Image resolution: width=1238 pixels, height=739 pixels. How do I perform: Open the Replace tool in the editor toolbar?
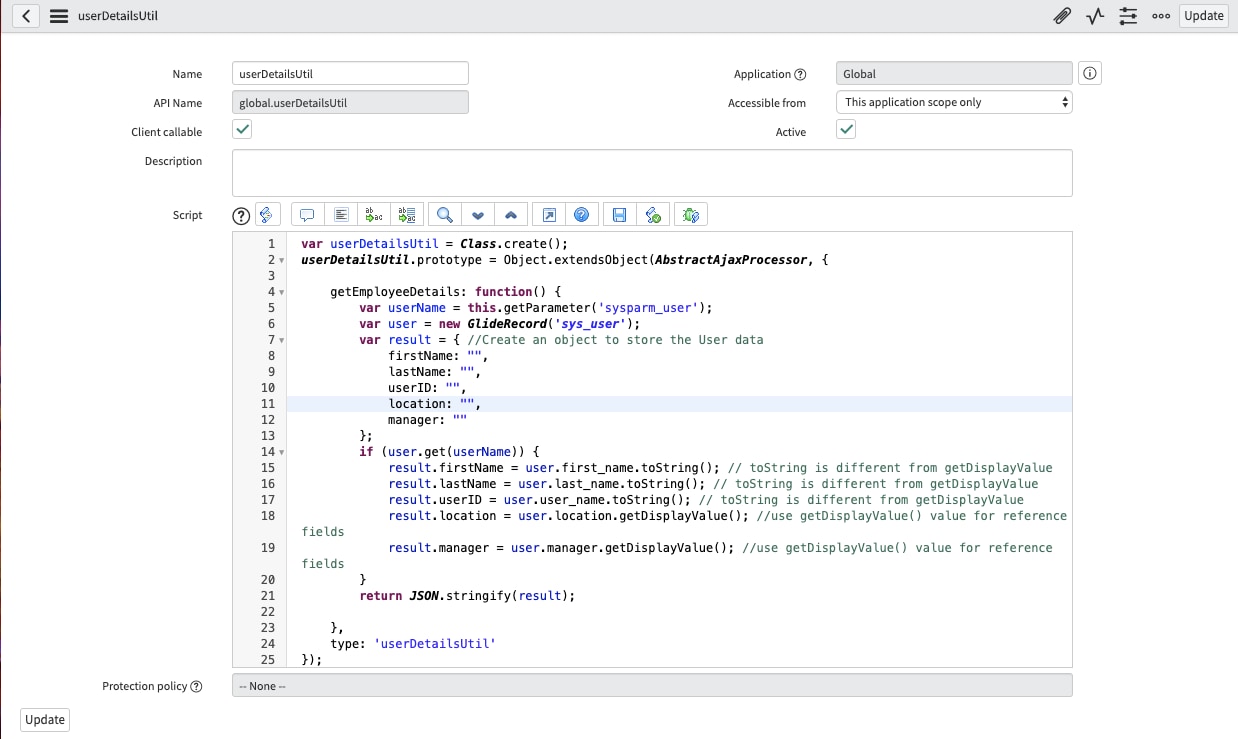point(374,214)
